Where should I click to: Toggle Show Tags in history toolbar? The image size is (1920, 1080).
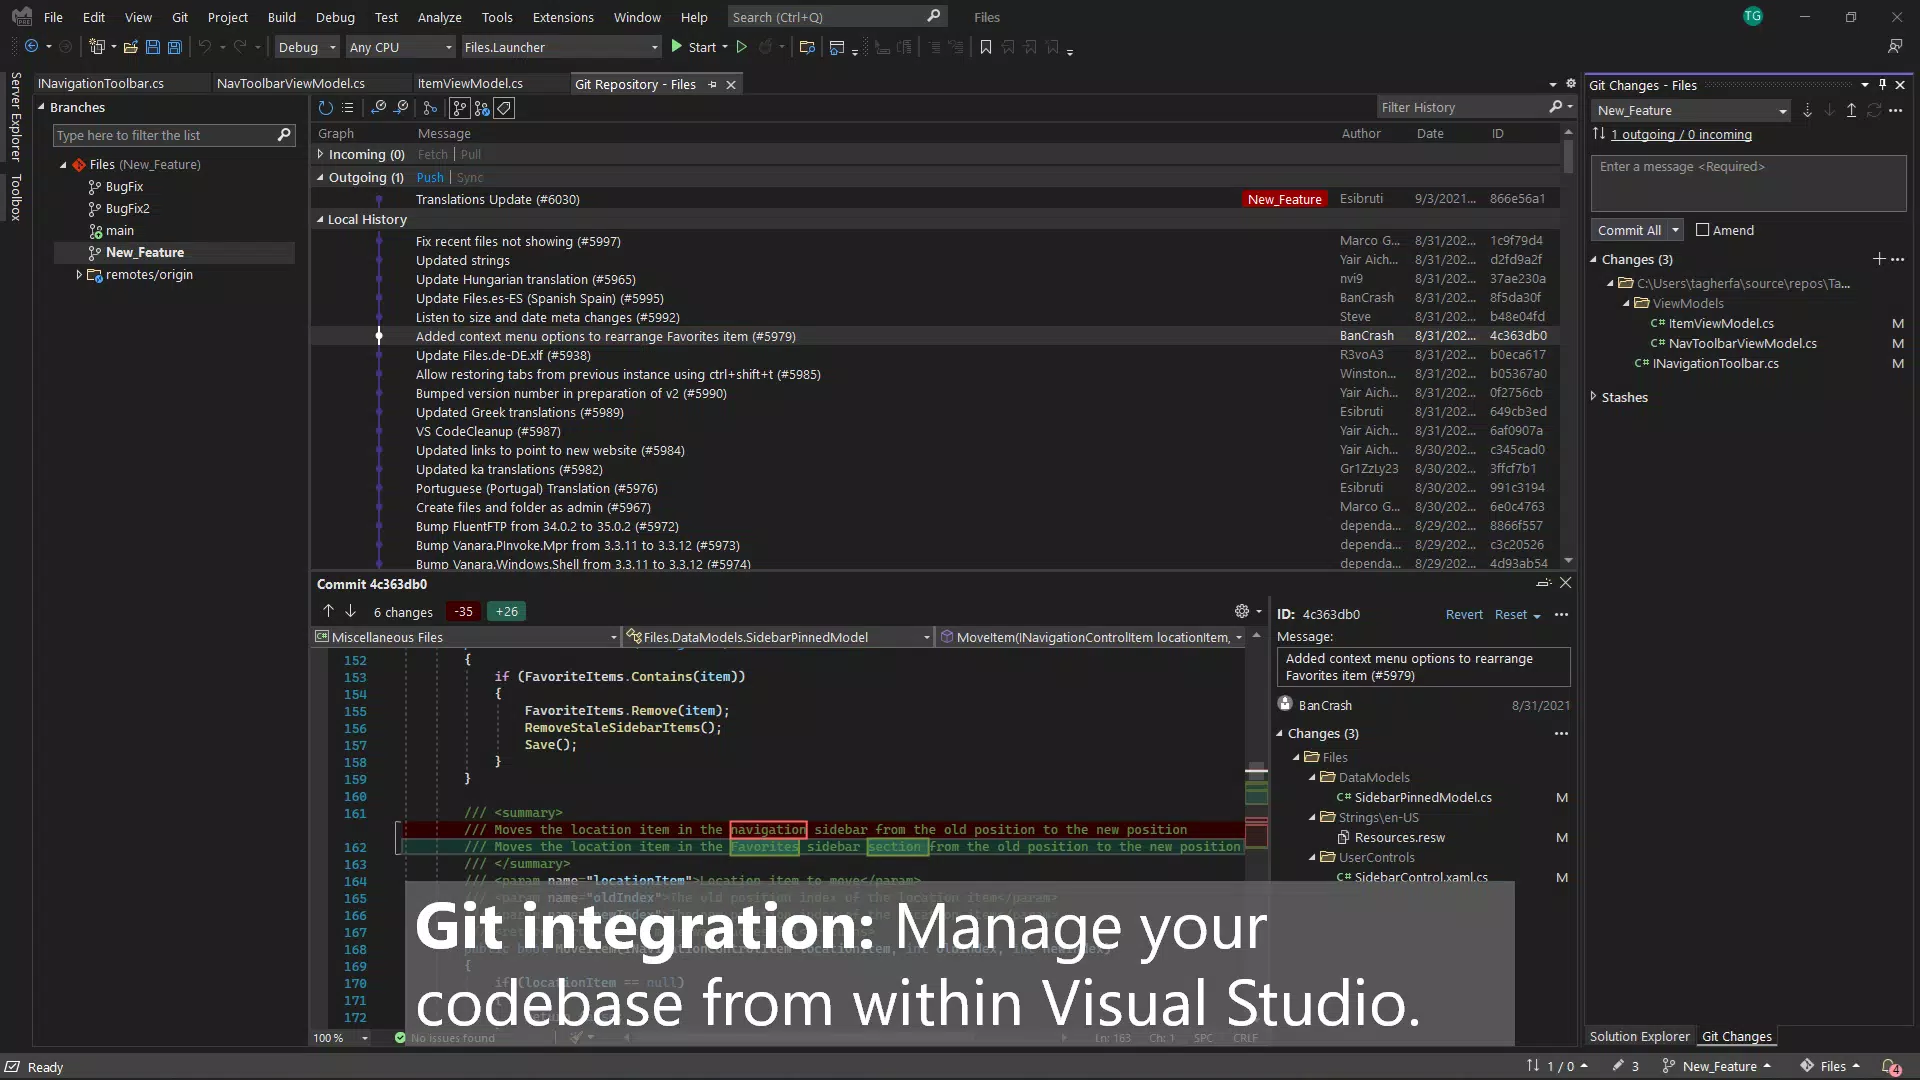tap(505, 108)
